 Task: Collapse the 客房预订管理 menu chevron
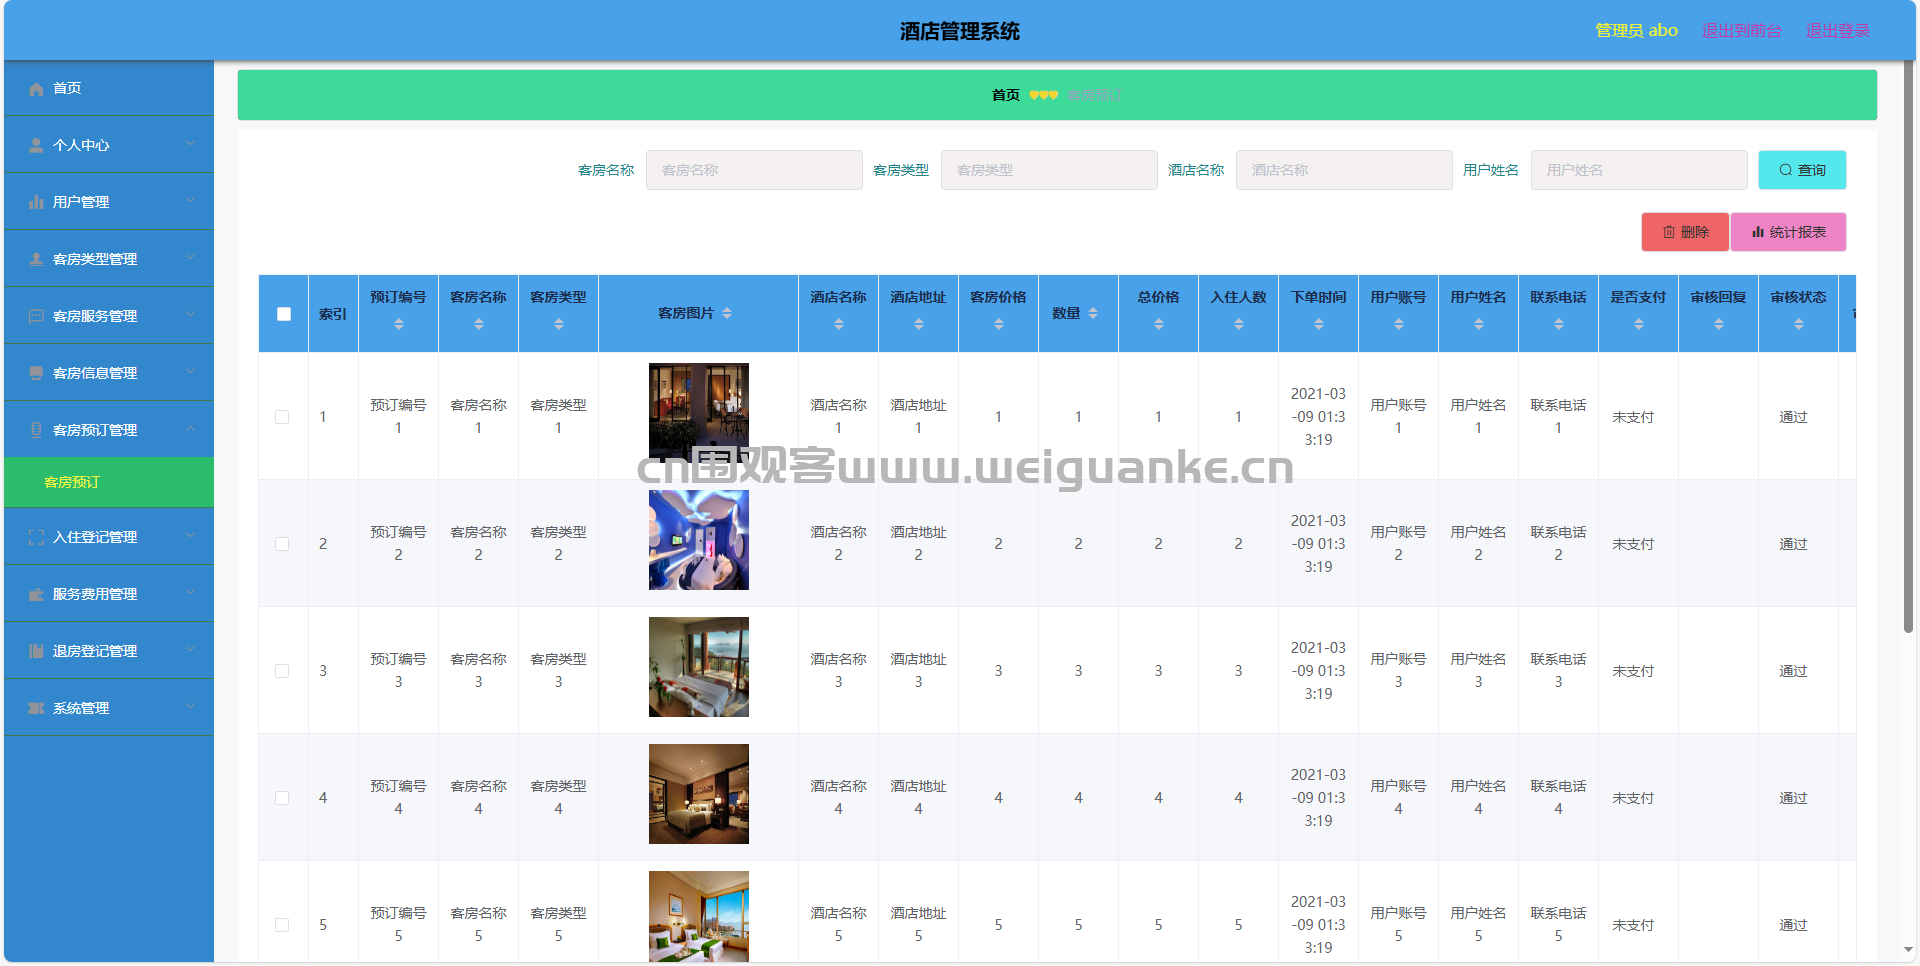pyautogui.click(x=190, y=428)
